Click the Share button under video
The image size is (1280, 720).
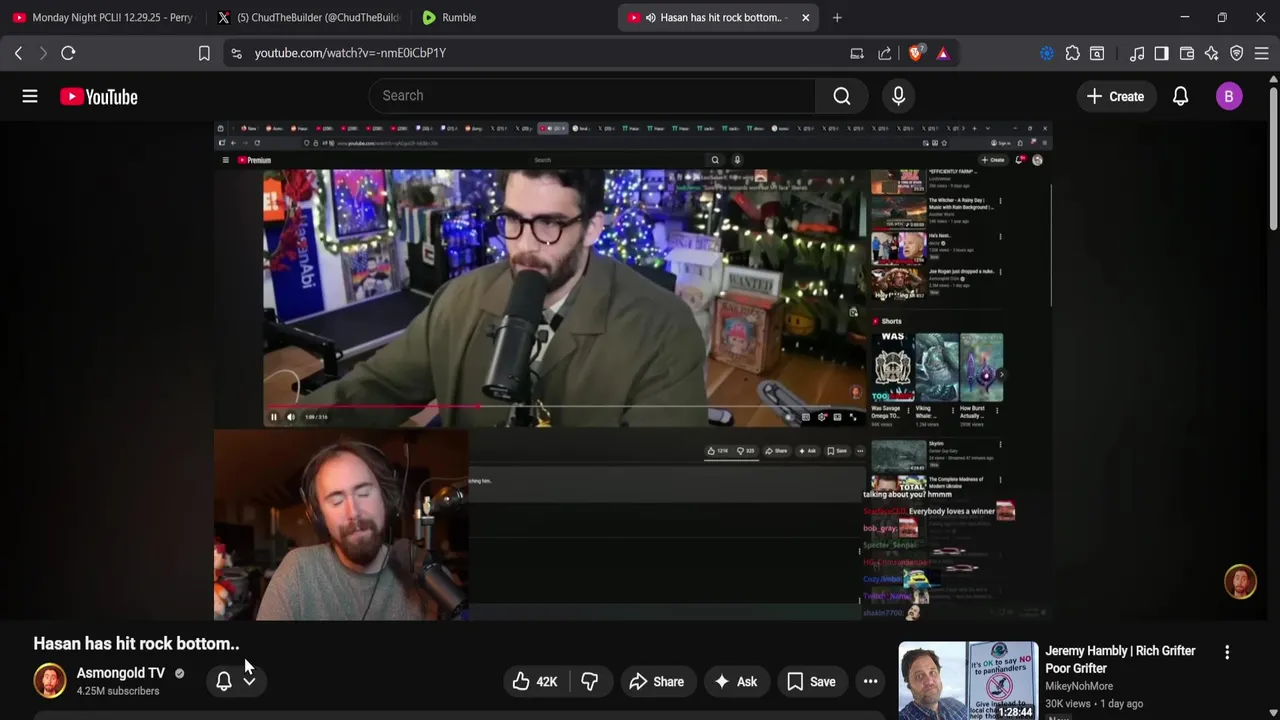pos(657,682)
